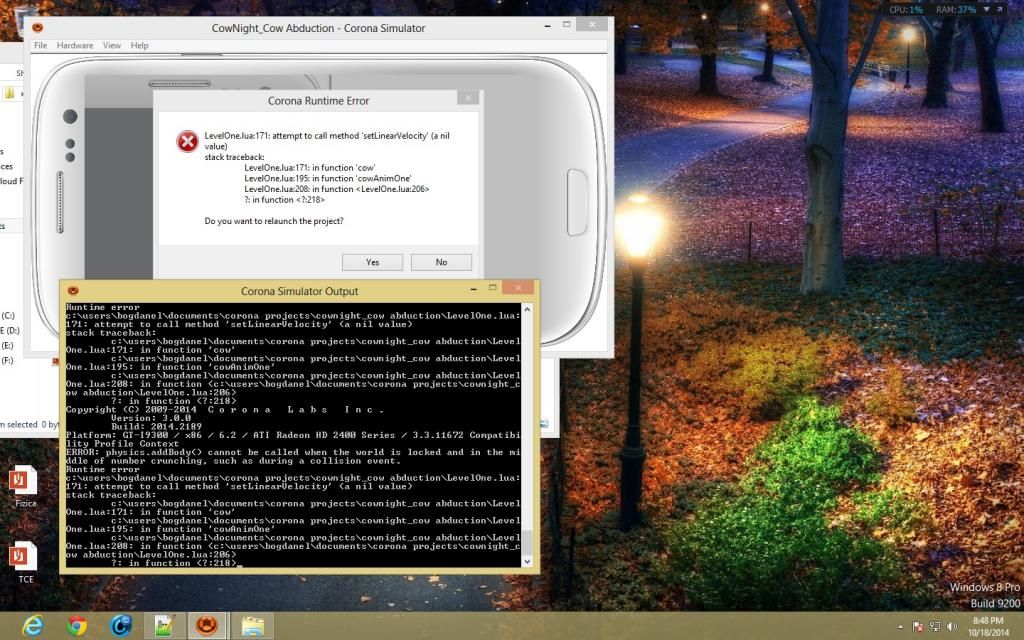The width and height of the screenshot is (1024, 640).
Task: Maximize the Corona Simulator Output window
Action: pos(493,287)
